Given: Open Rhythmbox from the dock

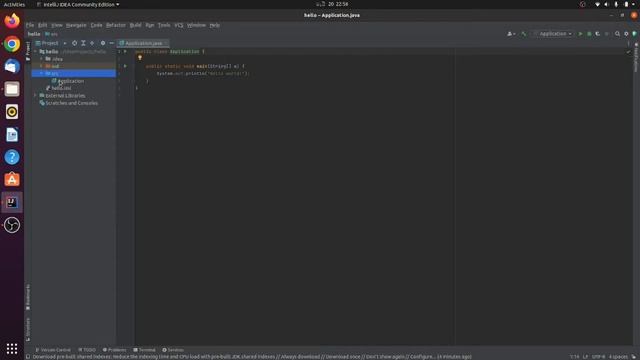Looking at the screenshot, I should tap(12, 112).
